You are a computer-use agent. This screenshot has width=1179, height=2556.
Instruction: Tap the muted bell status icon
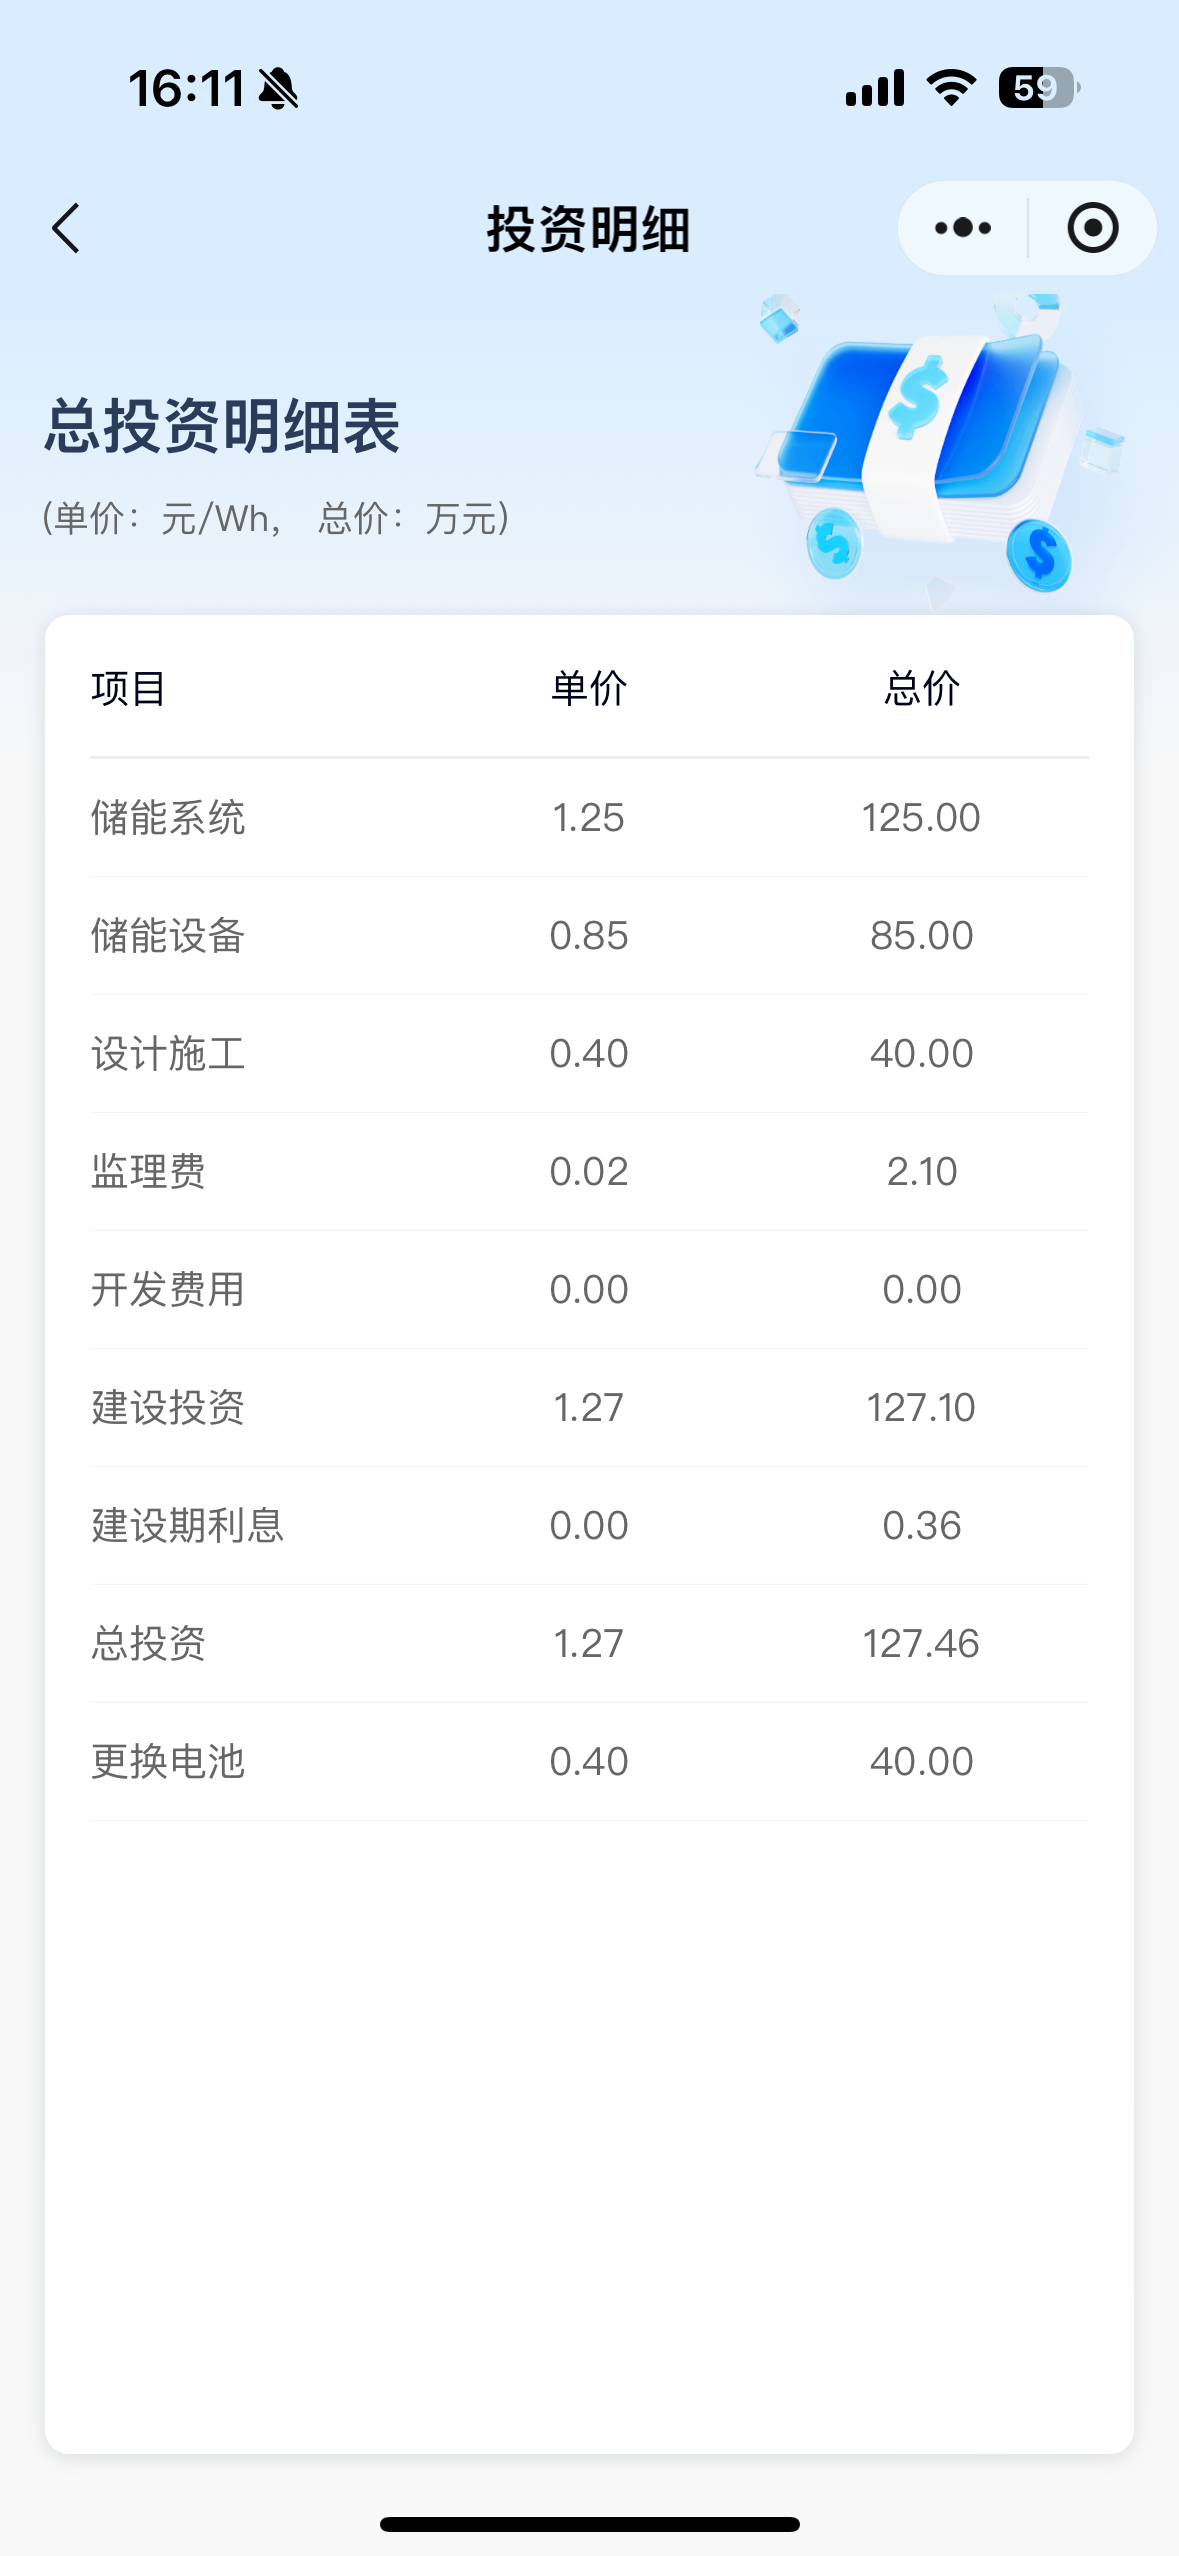click(278, 89)
